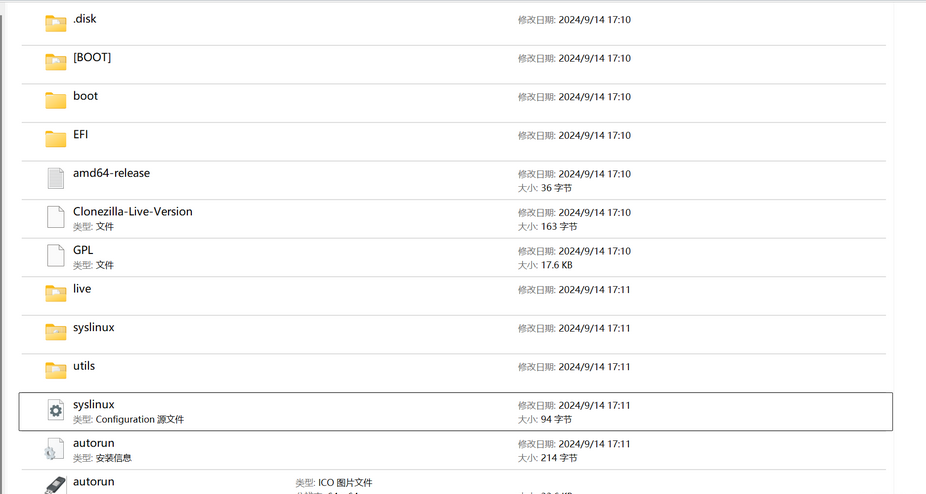Select the syslinux configuration gear icon
This screenshot has height=494, width=926.
pos(56,410)
